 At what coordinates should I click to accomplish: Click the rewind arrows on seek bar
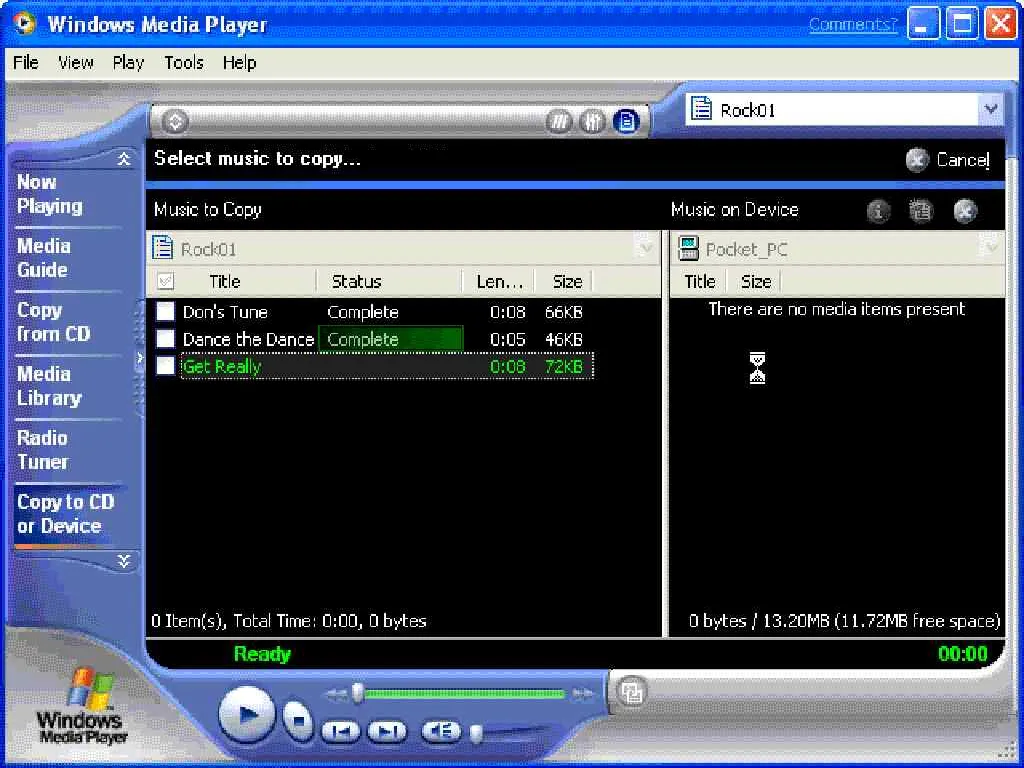pyautogui.click(x=336, y=694)
